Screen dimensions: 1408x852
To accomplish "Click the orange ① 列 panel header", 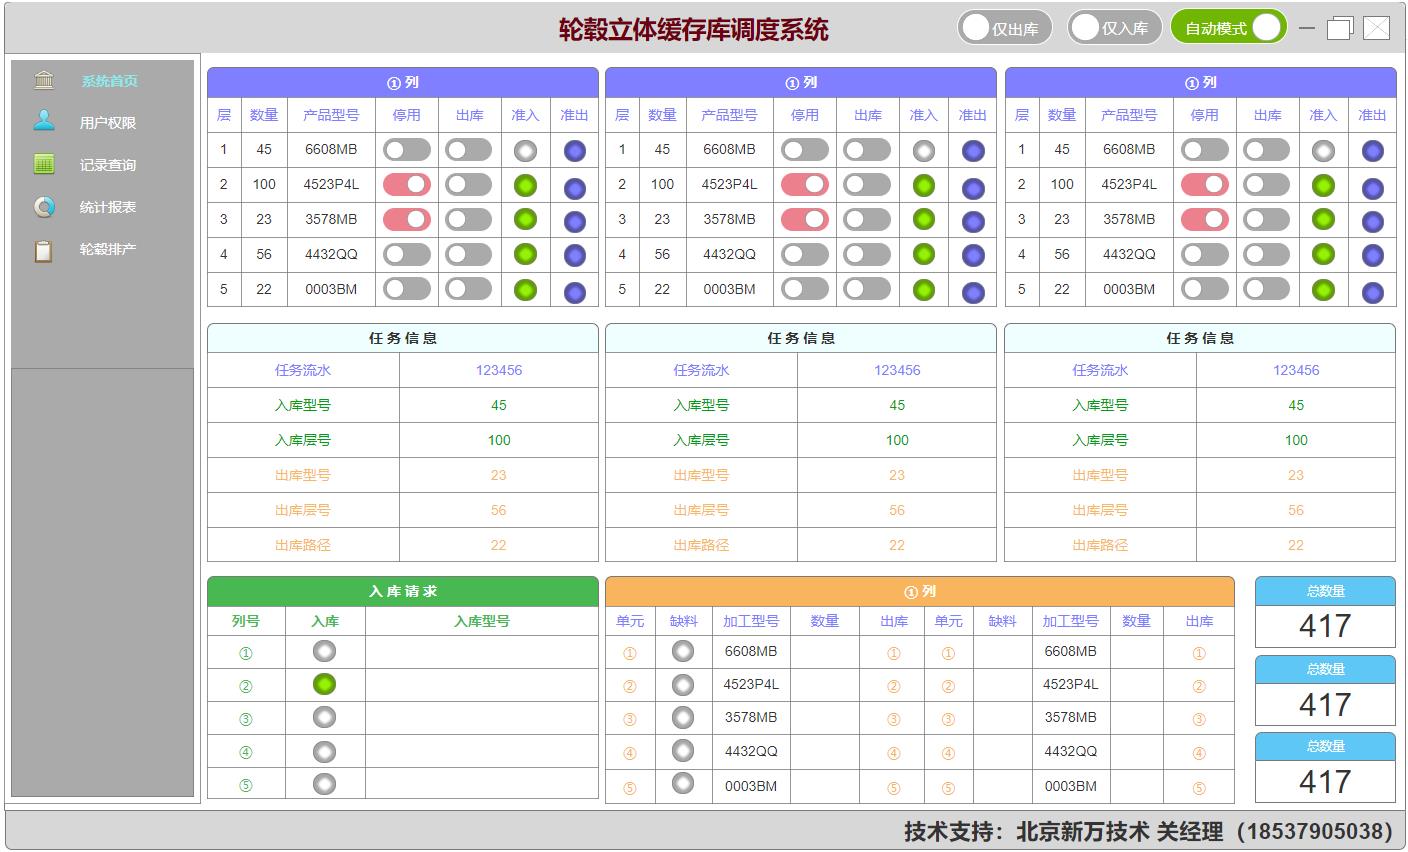I will (x=920, y=591).
